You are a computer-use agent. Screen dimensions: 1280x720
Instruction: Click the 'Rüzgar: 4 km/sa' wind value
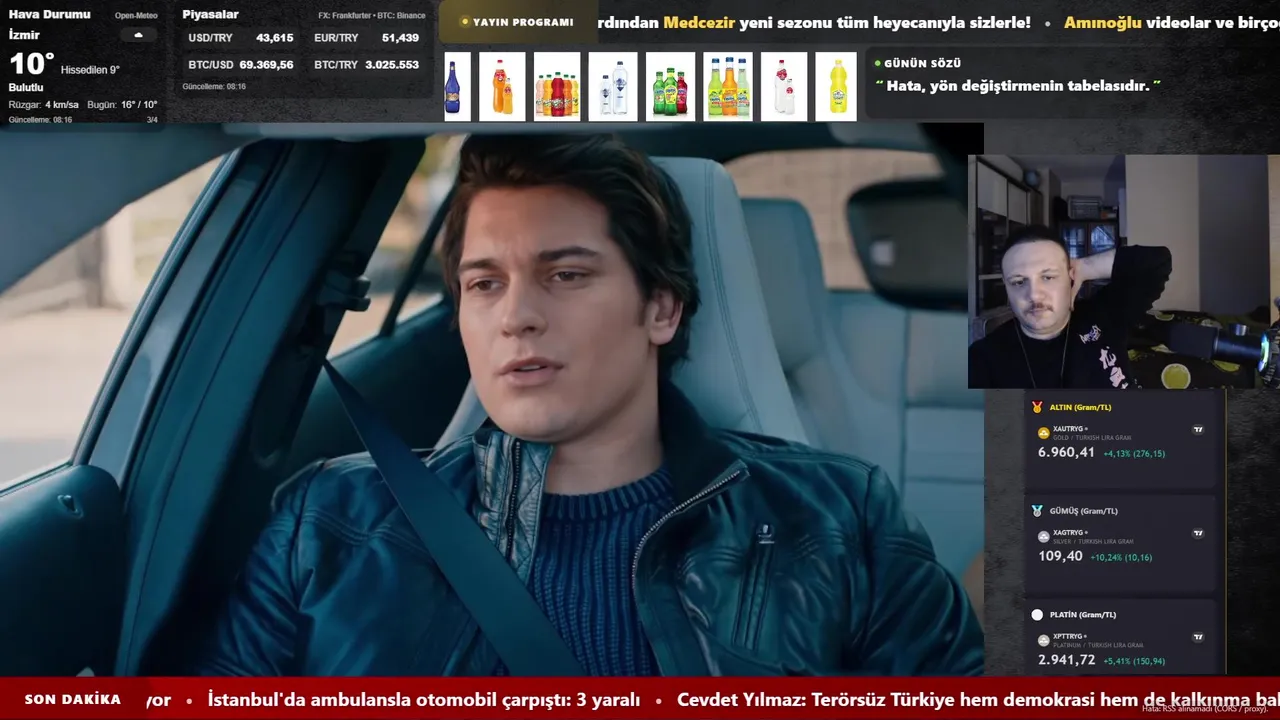click(44, 105)
